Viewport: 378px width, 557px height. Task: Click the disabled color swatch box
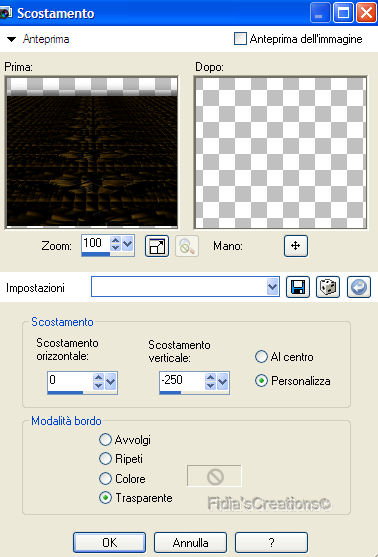pyautogui.click(x=214, y=476)
